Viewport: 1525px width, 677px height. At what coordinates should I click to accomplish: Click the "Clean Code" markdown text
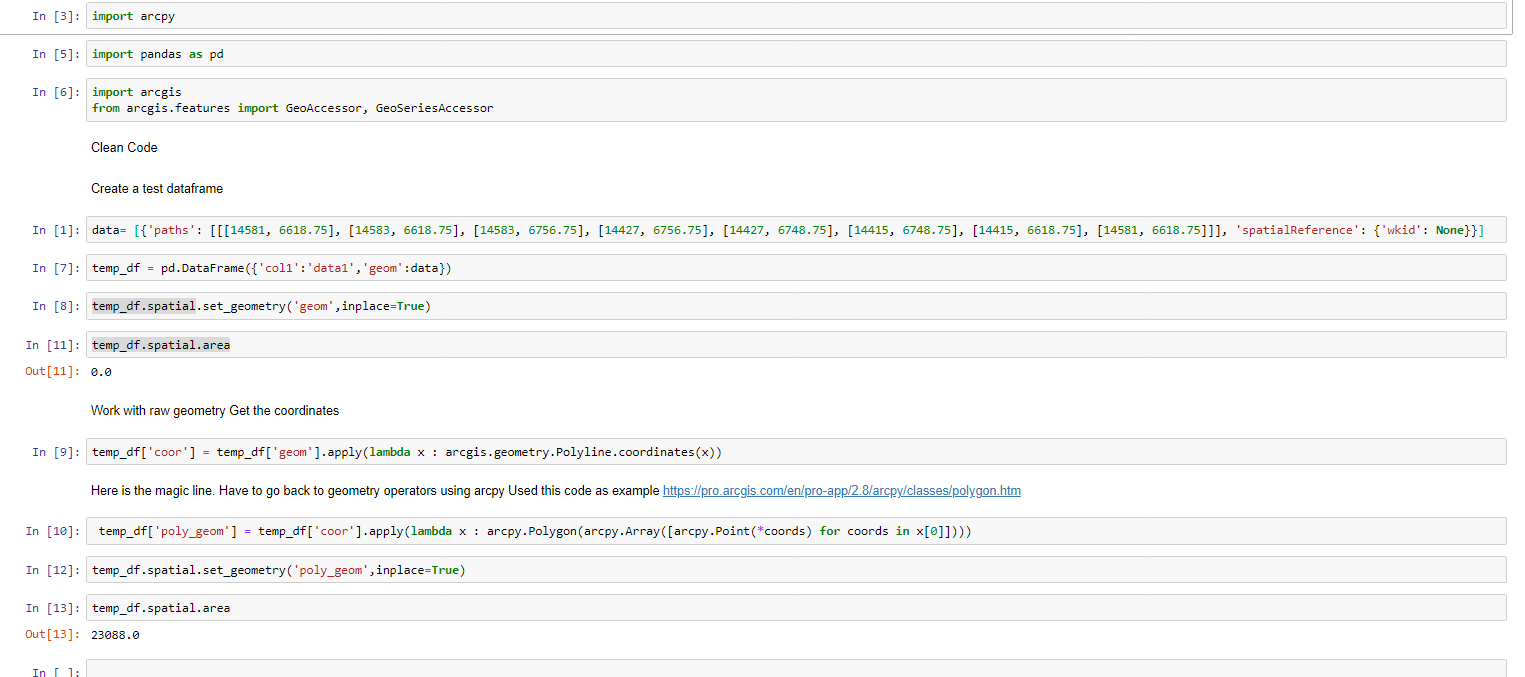(123, 147)
